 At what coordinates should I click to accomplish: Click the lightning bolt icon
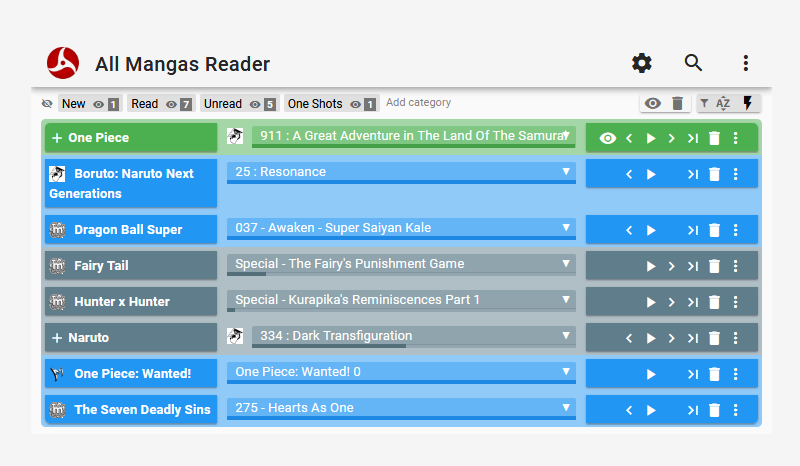[x=747, y=103]
